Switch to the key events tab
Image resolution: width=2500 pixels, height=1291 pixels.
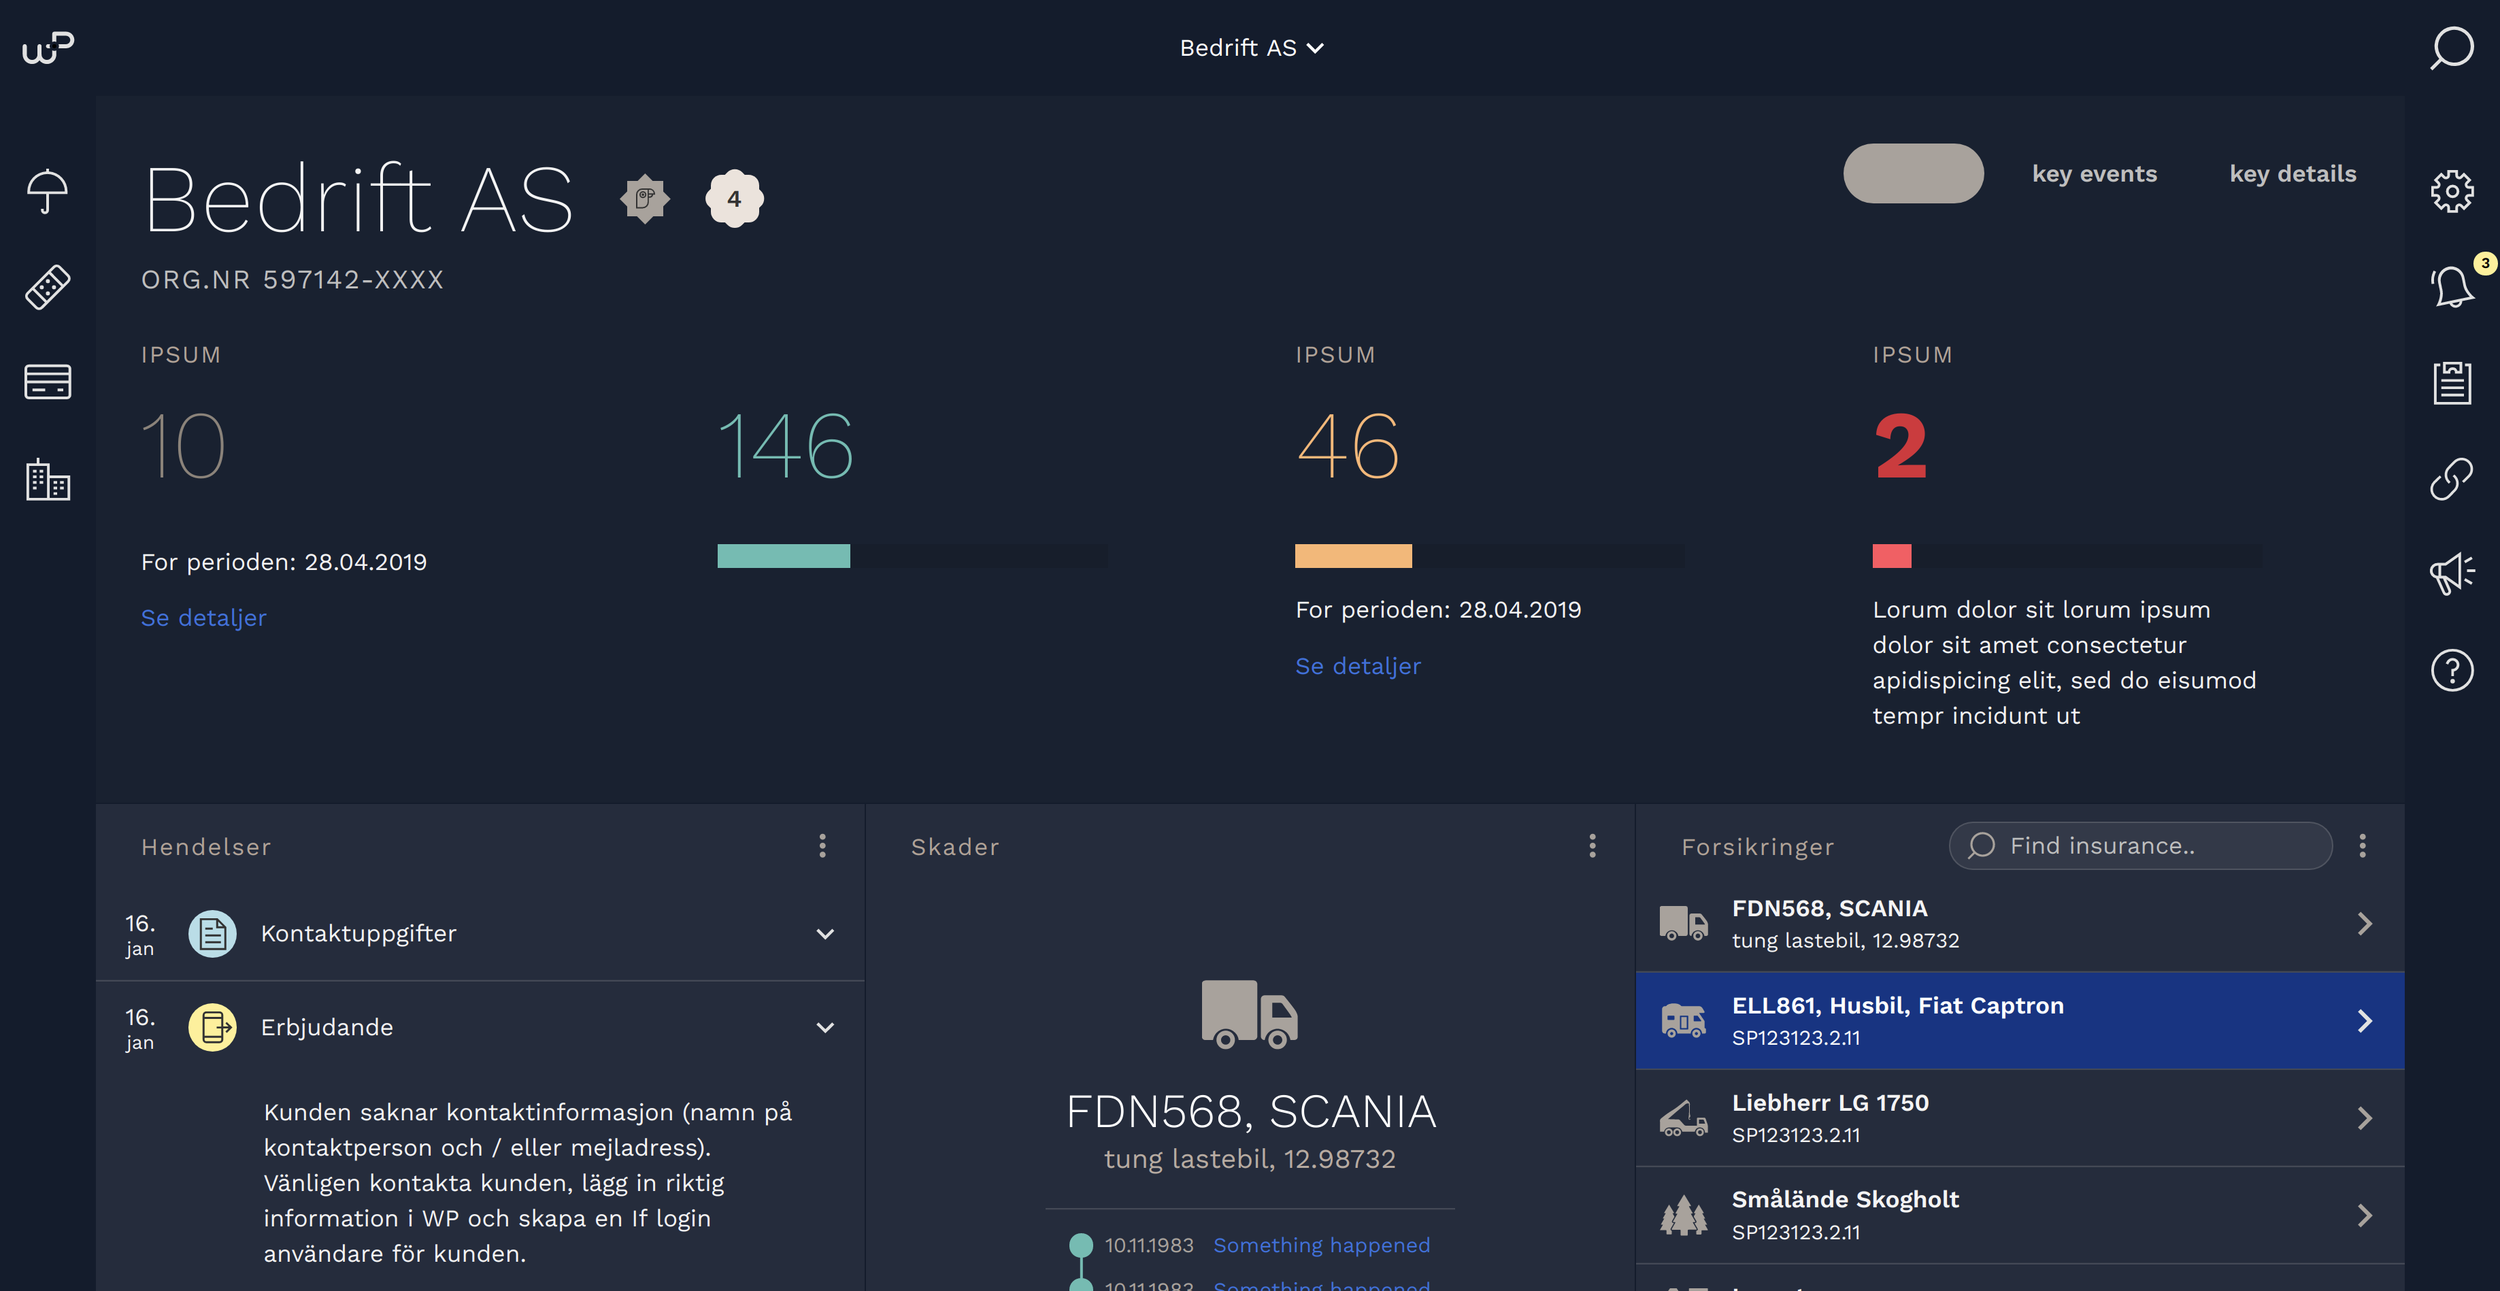point(2094,174)
